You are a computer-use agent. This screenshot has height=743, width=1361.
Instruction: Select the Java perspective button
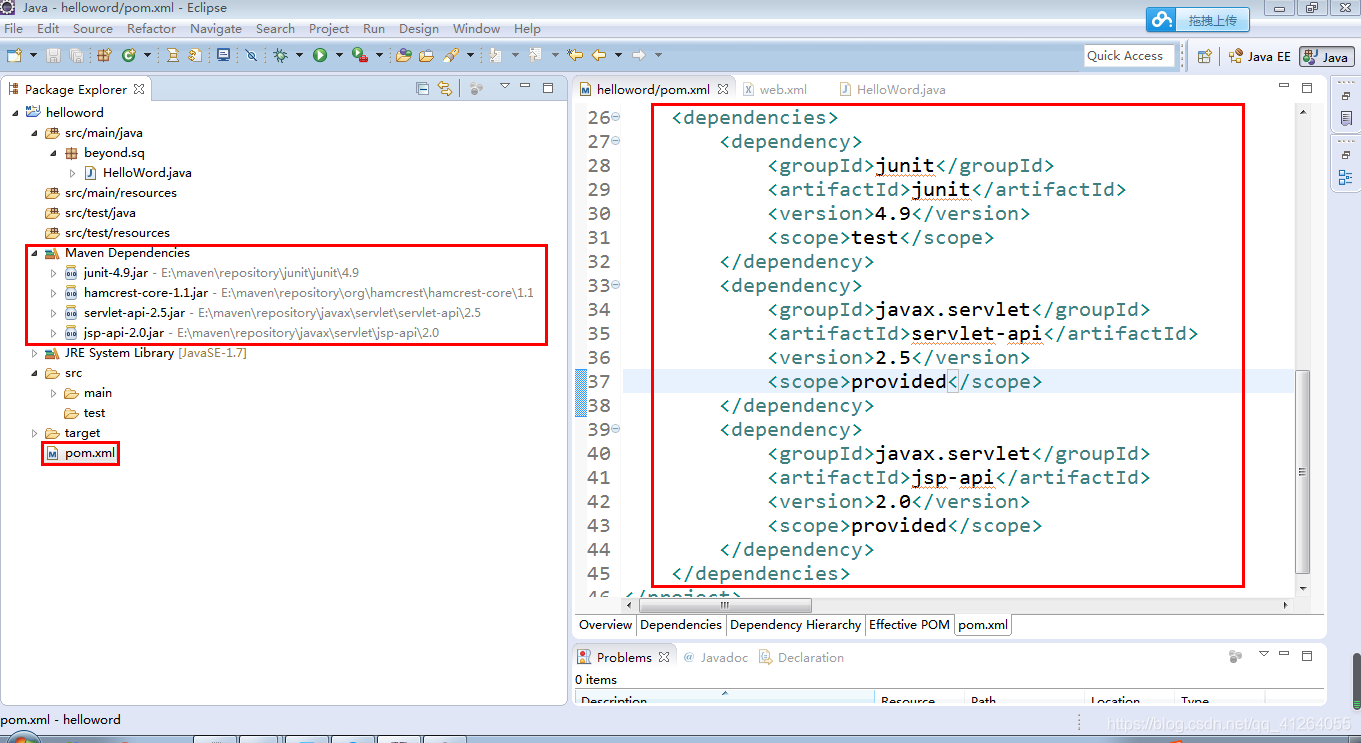pyautogui.click(x=1327, y=57)
